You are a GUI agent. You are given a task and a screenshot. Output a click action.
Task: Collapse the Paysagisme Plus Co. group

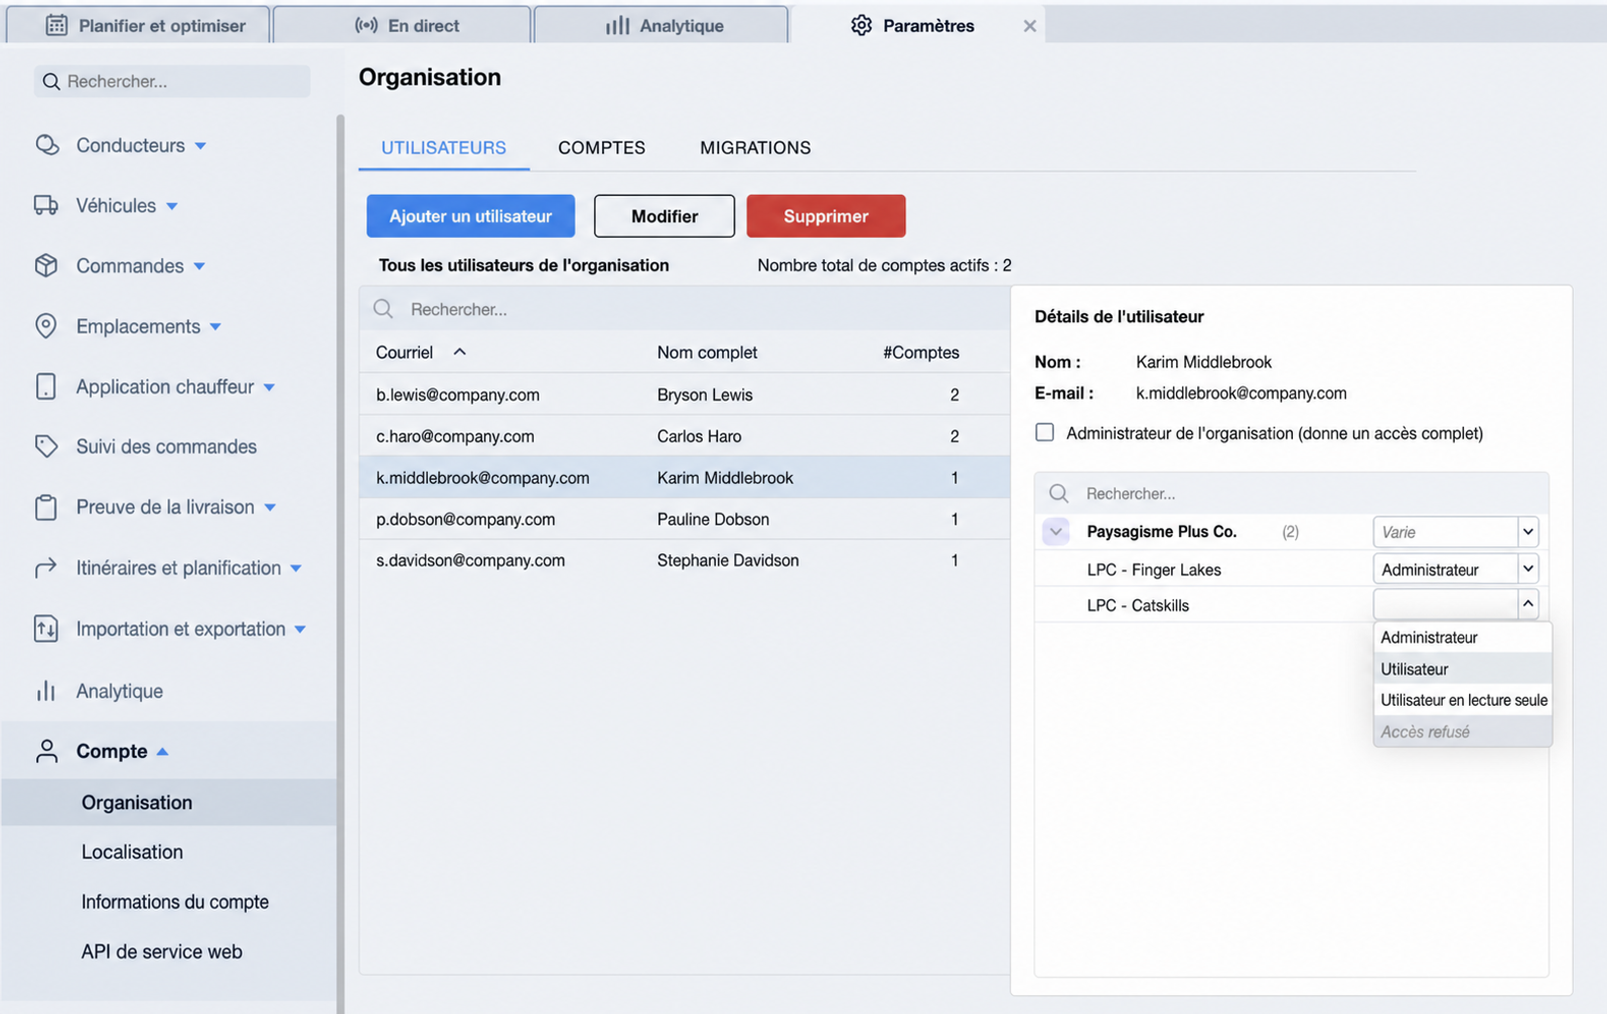coord(1056,531)
